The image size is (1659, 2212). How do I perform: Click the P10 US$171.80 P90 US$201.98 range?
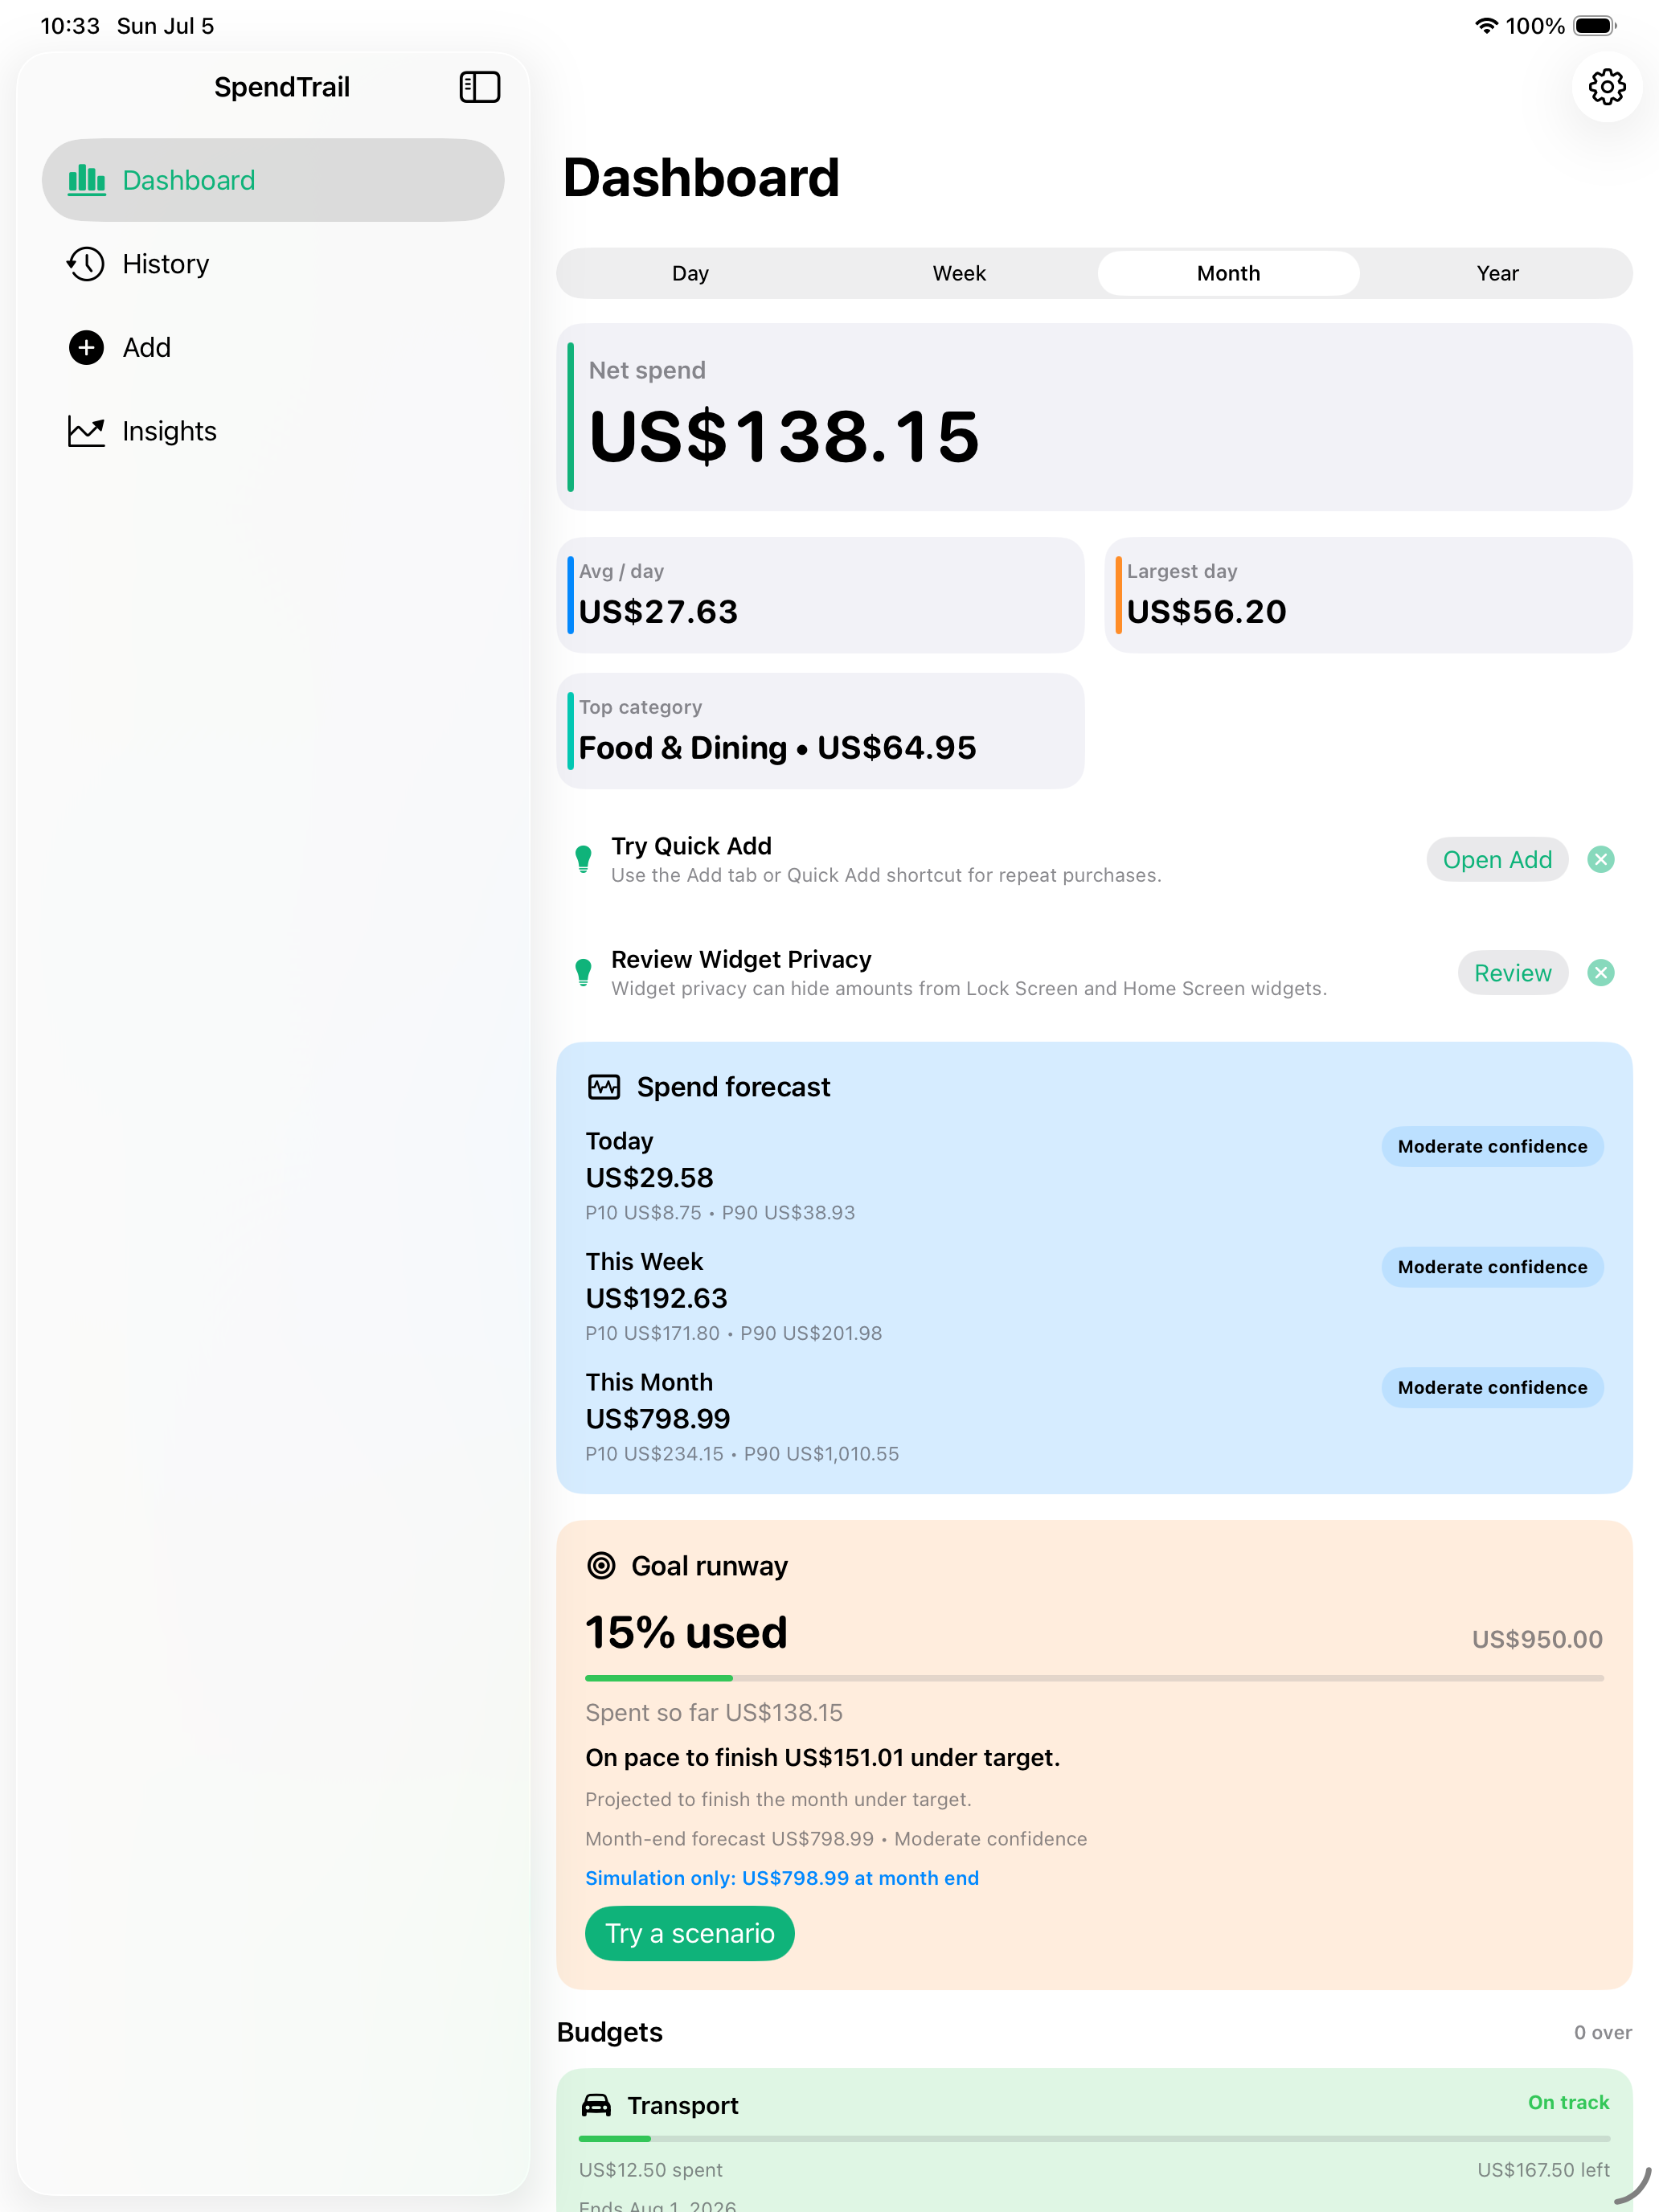(x=733, y=1334)
